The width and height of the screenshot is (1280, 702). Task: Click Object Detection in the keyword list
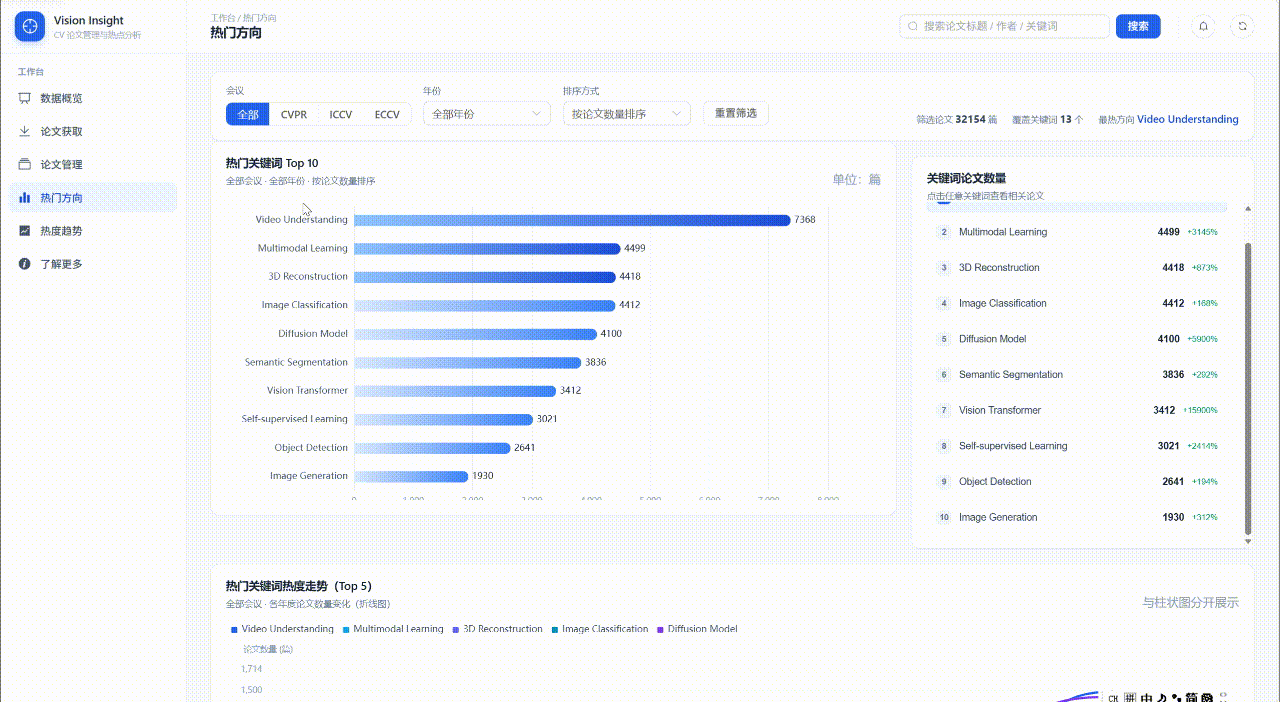(x=1078, y=482)
